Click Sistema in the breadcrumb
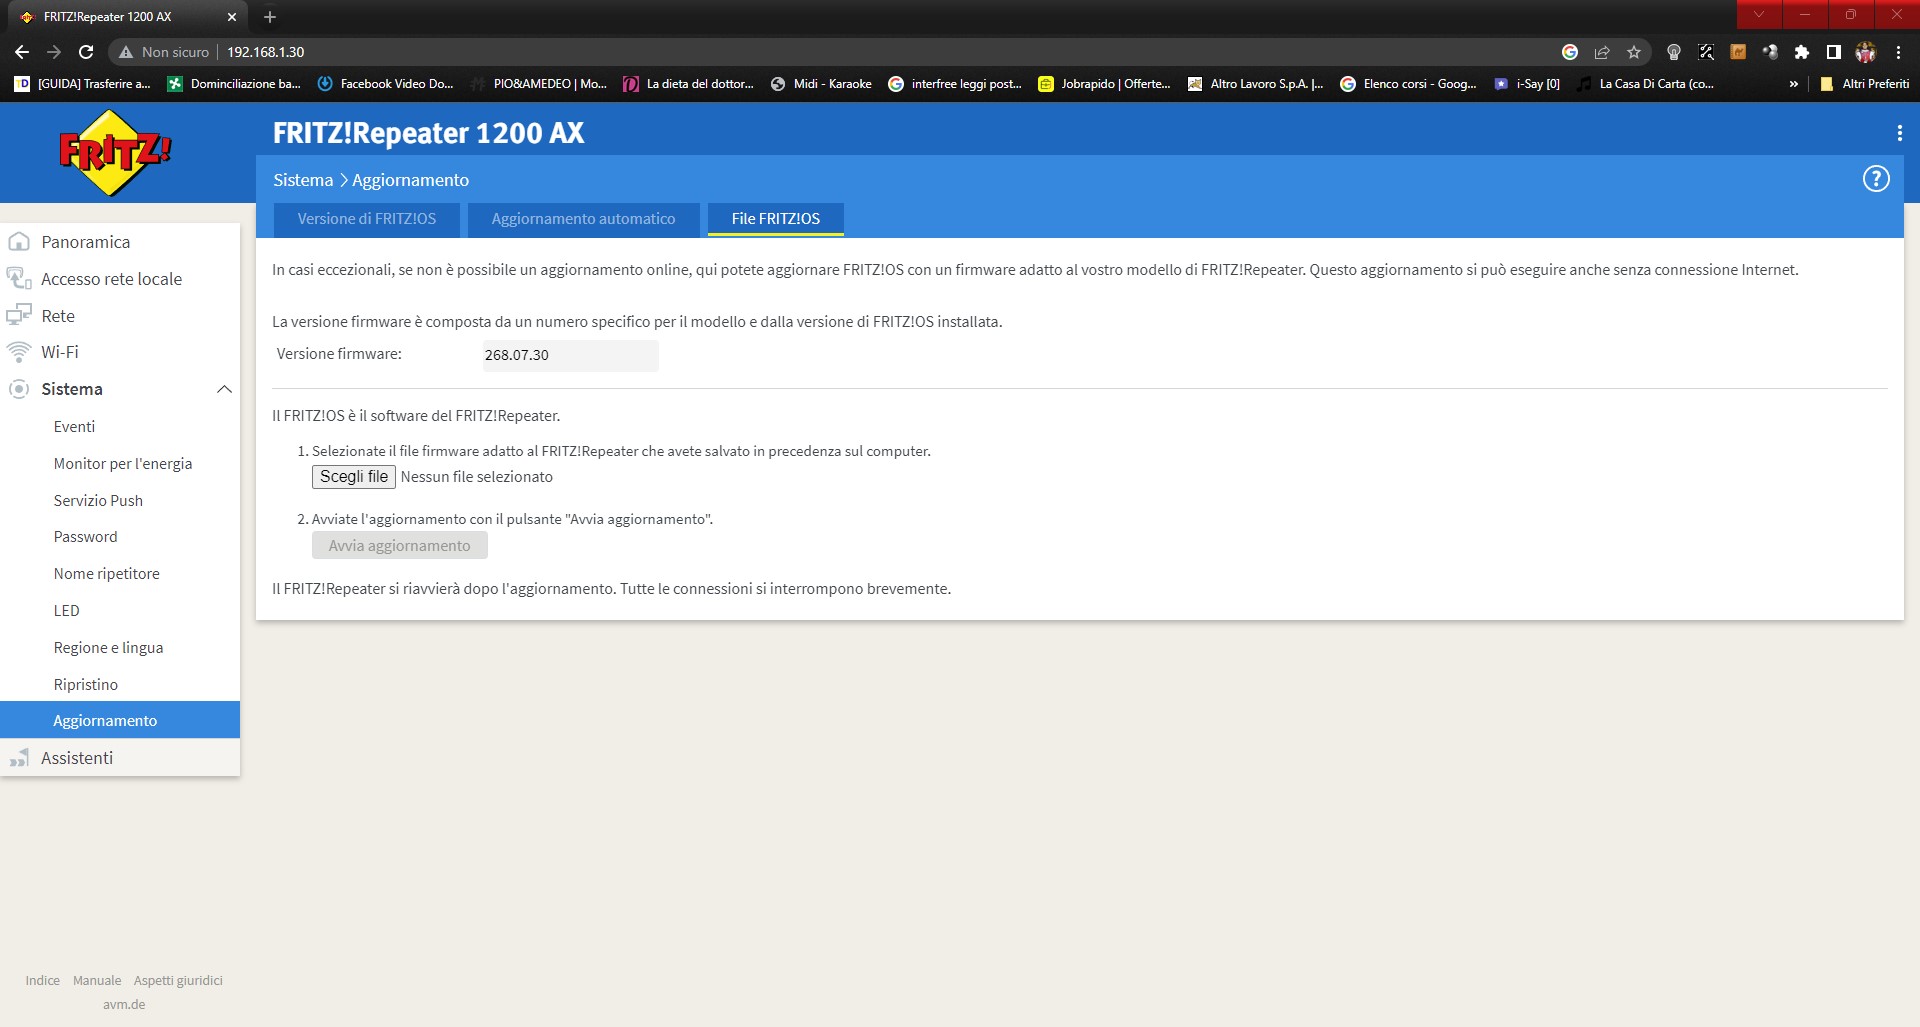This screenshot has height=1027, width=1920. (303, 180)
